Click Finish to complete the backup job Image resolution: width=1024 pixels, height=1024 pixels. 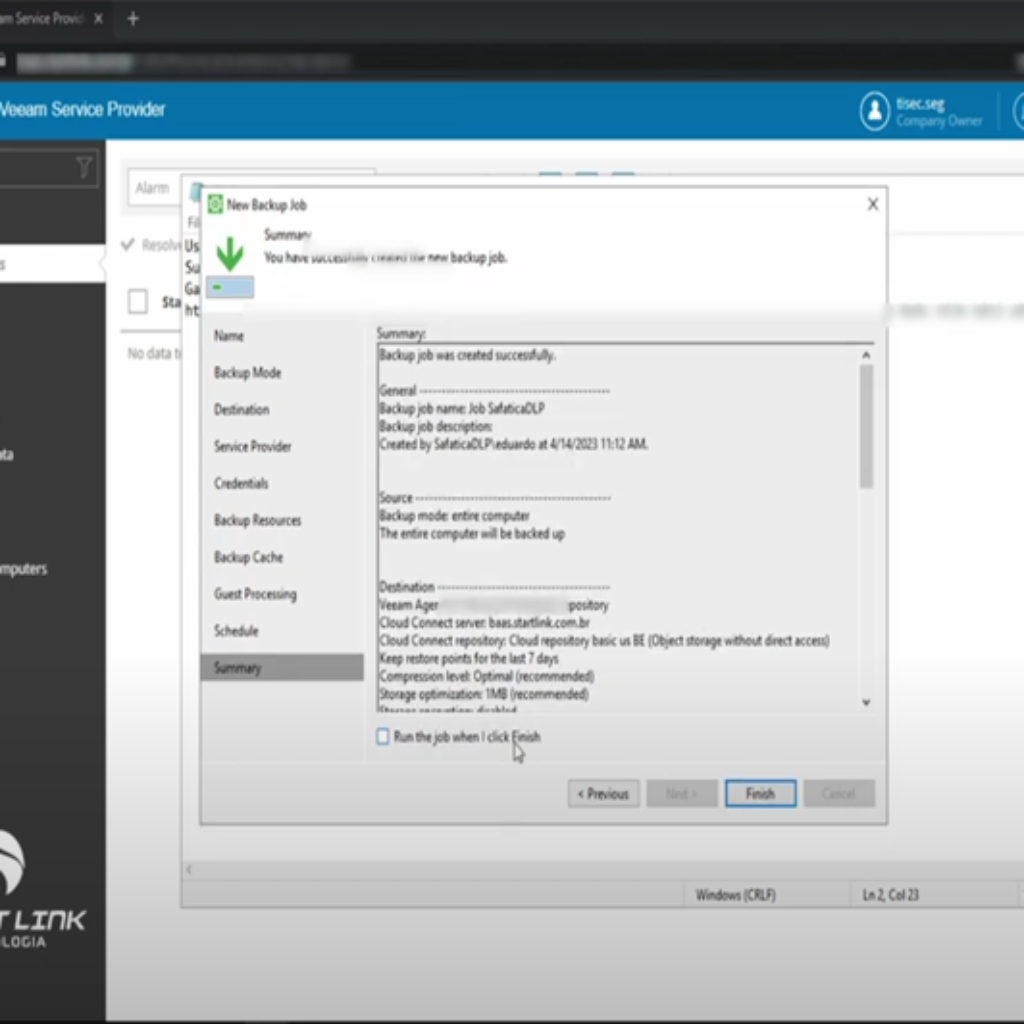tap(760, 793)
